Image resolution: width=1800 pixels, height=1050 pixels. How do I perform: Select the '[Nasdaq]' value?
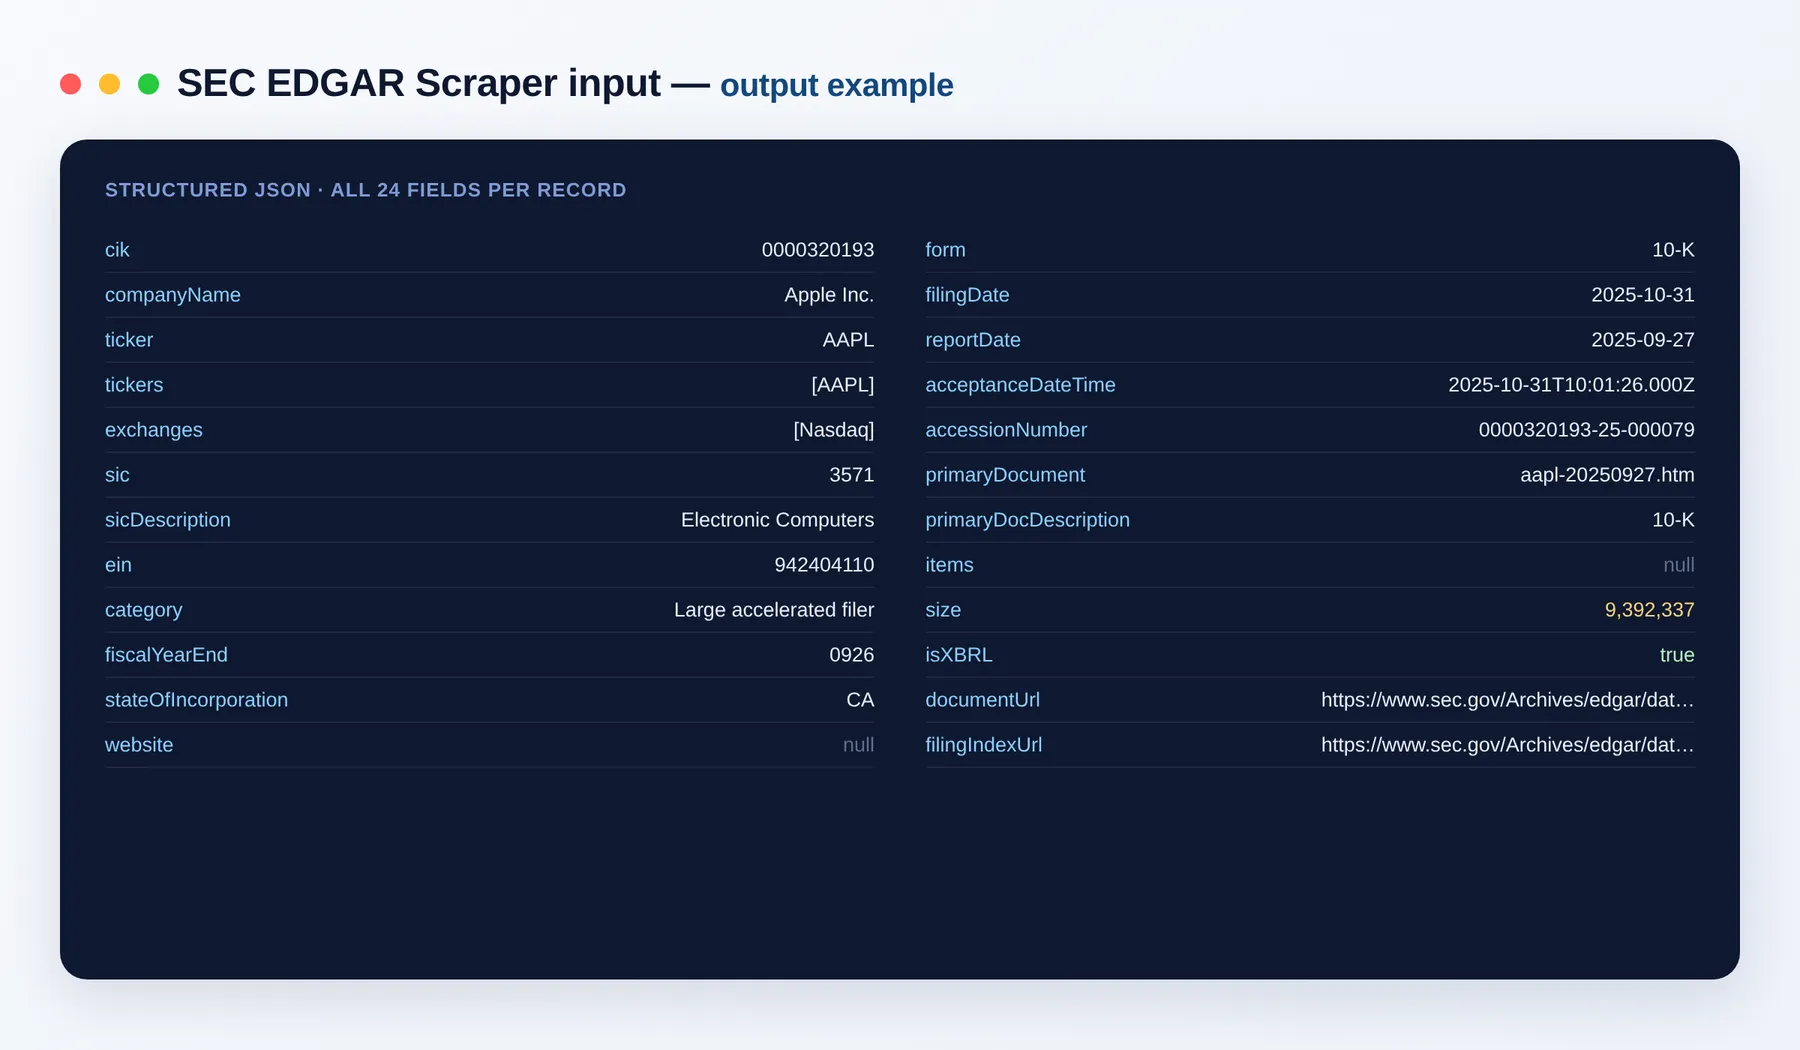pyautogui.click(x=834, y=430)
